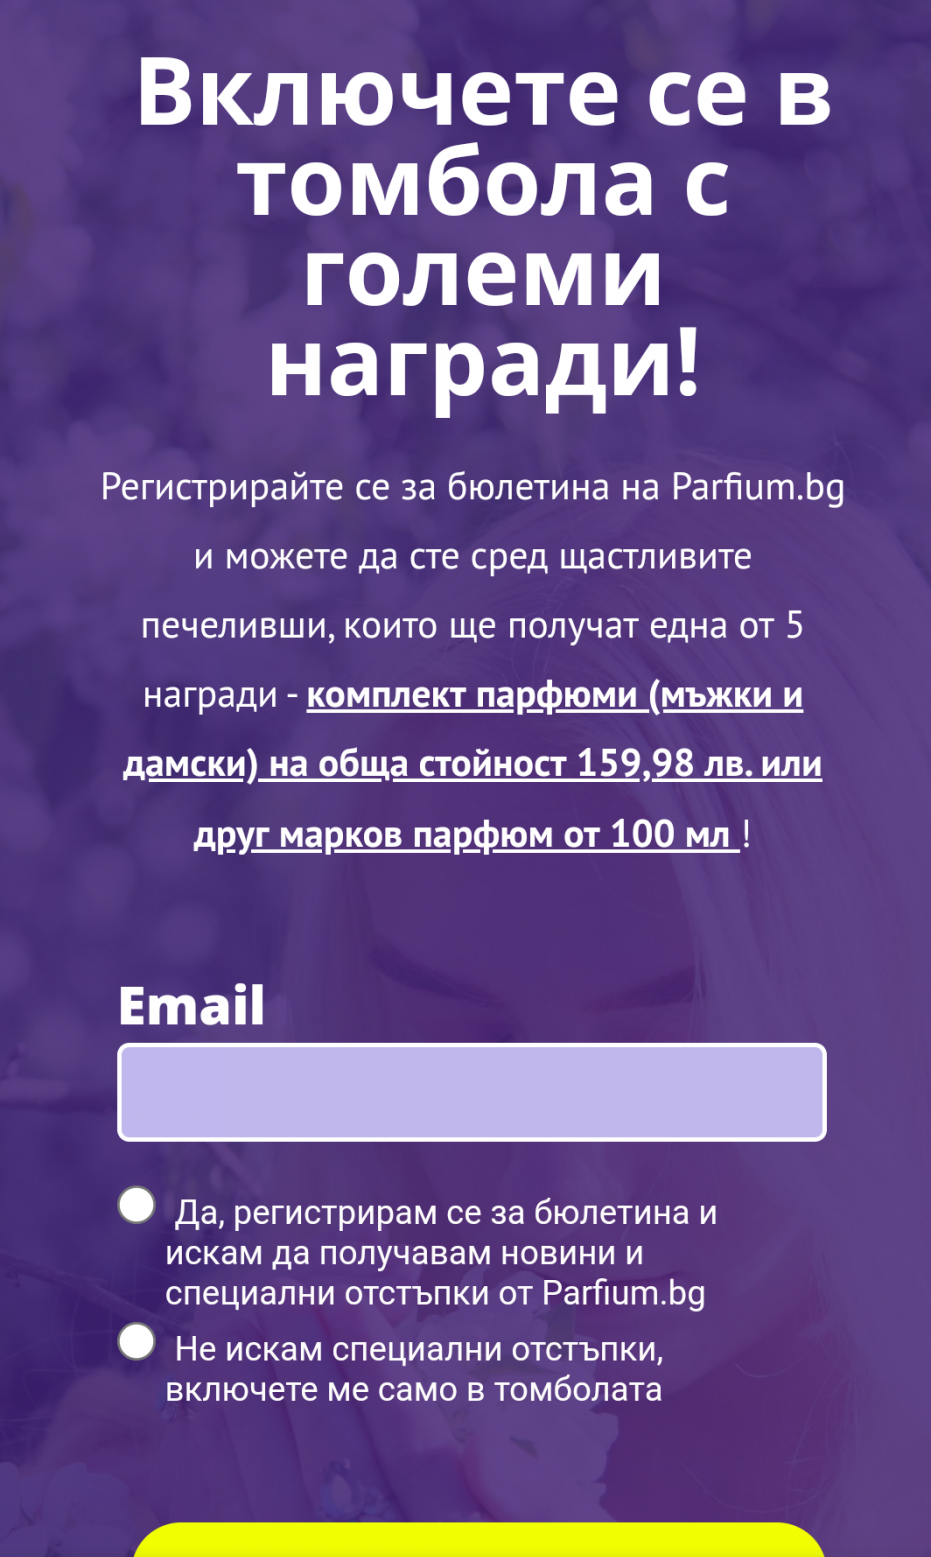This screenshot has height=1557, width=931.
Task: Click the 'Email' field label
Action: tap(191, 1005)
